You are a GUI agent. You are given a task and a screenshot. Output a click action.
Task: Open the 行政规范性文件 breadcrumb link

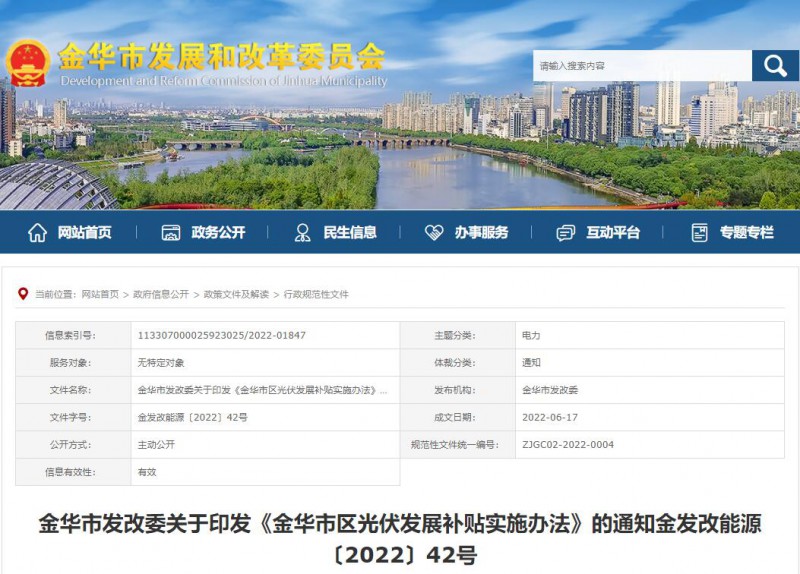click(x=316, y=295)
